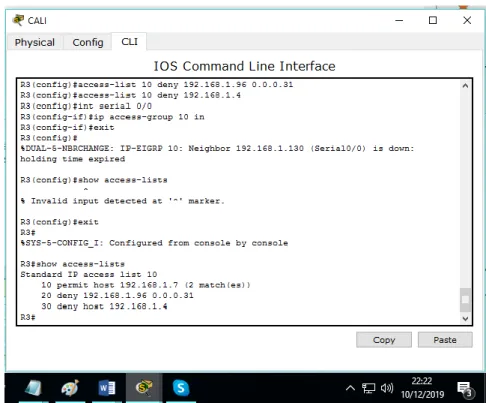Close the CALI window
This screenshot has width=486, height=403.
coord(467,20)
